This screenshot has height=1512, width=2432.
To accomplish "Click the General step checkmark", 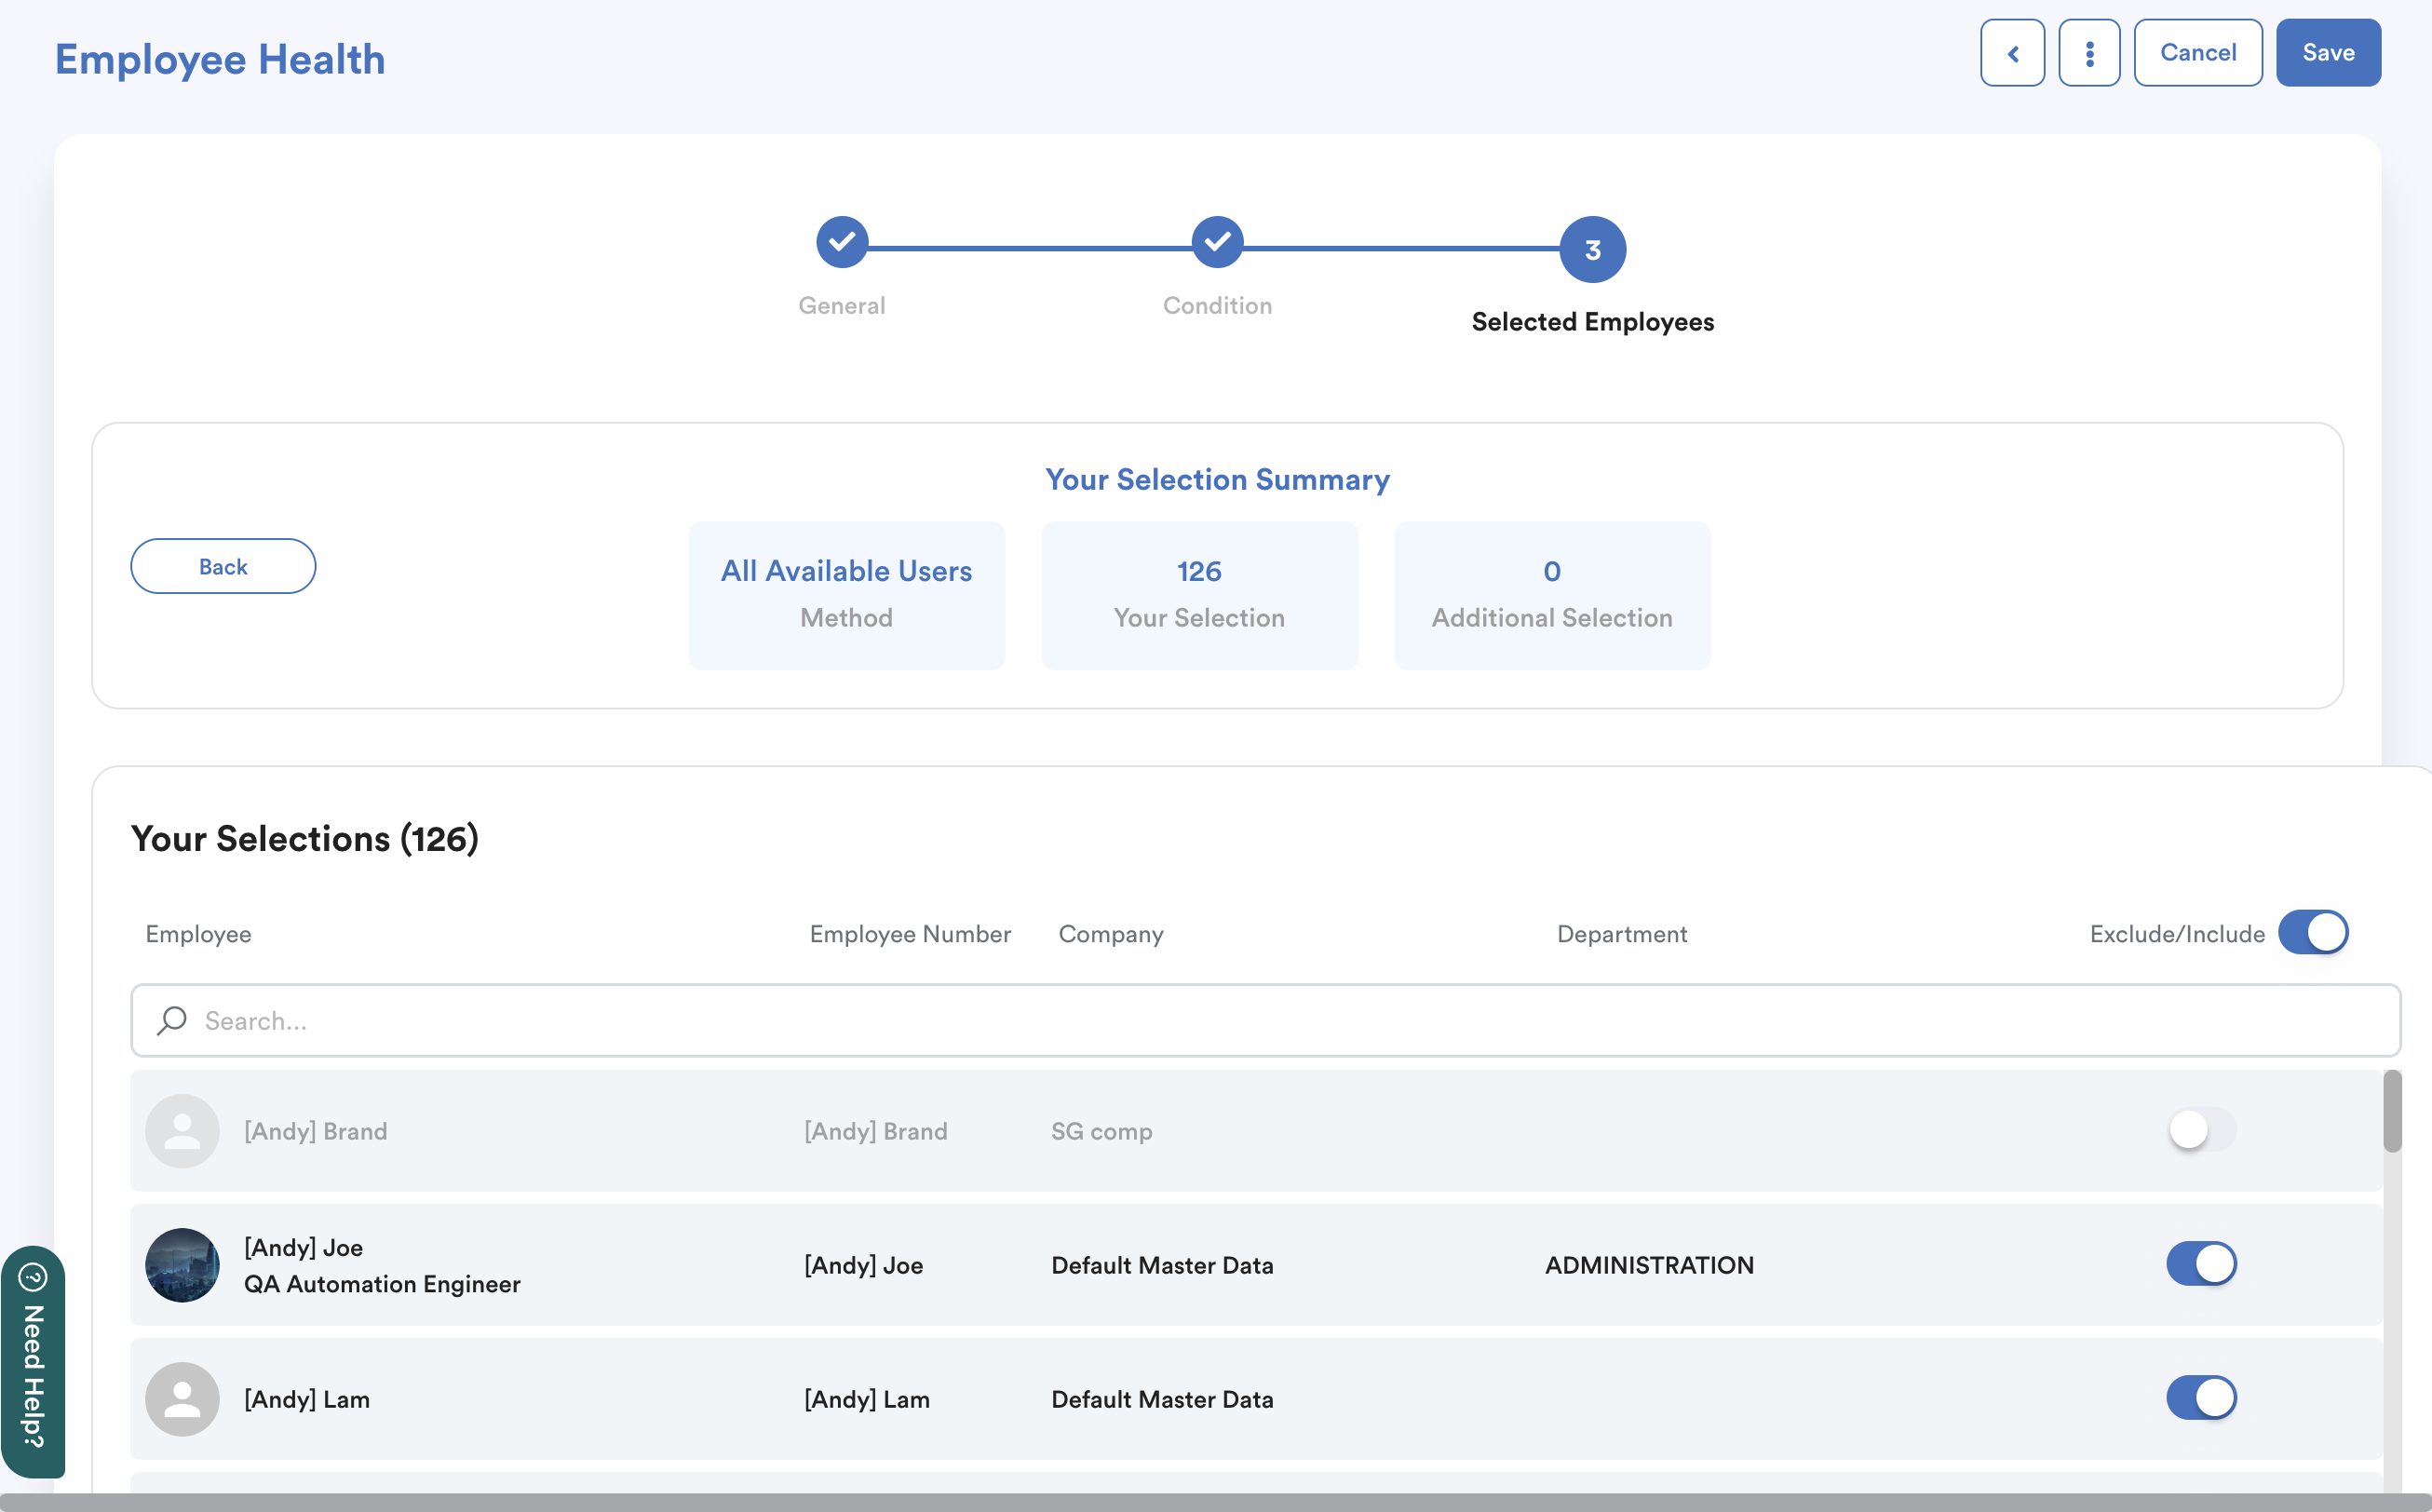I will coord(842,242).
